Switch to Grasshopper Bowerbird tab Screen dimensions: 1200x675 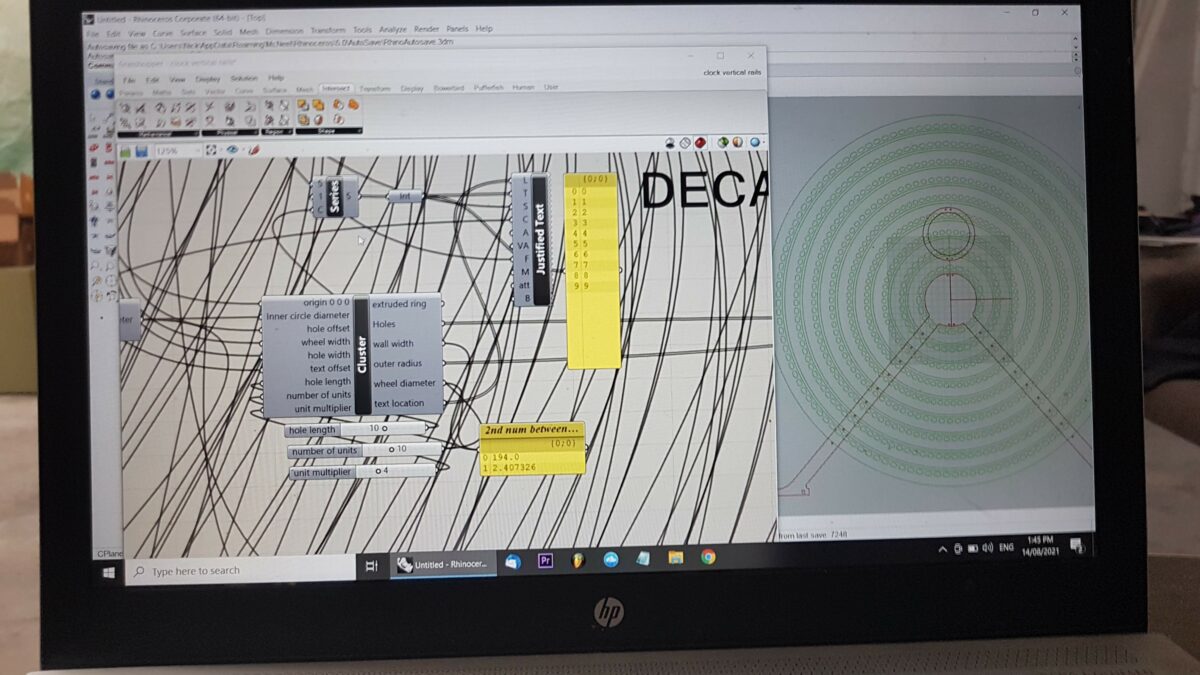tap(449, 87)
